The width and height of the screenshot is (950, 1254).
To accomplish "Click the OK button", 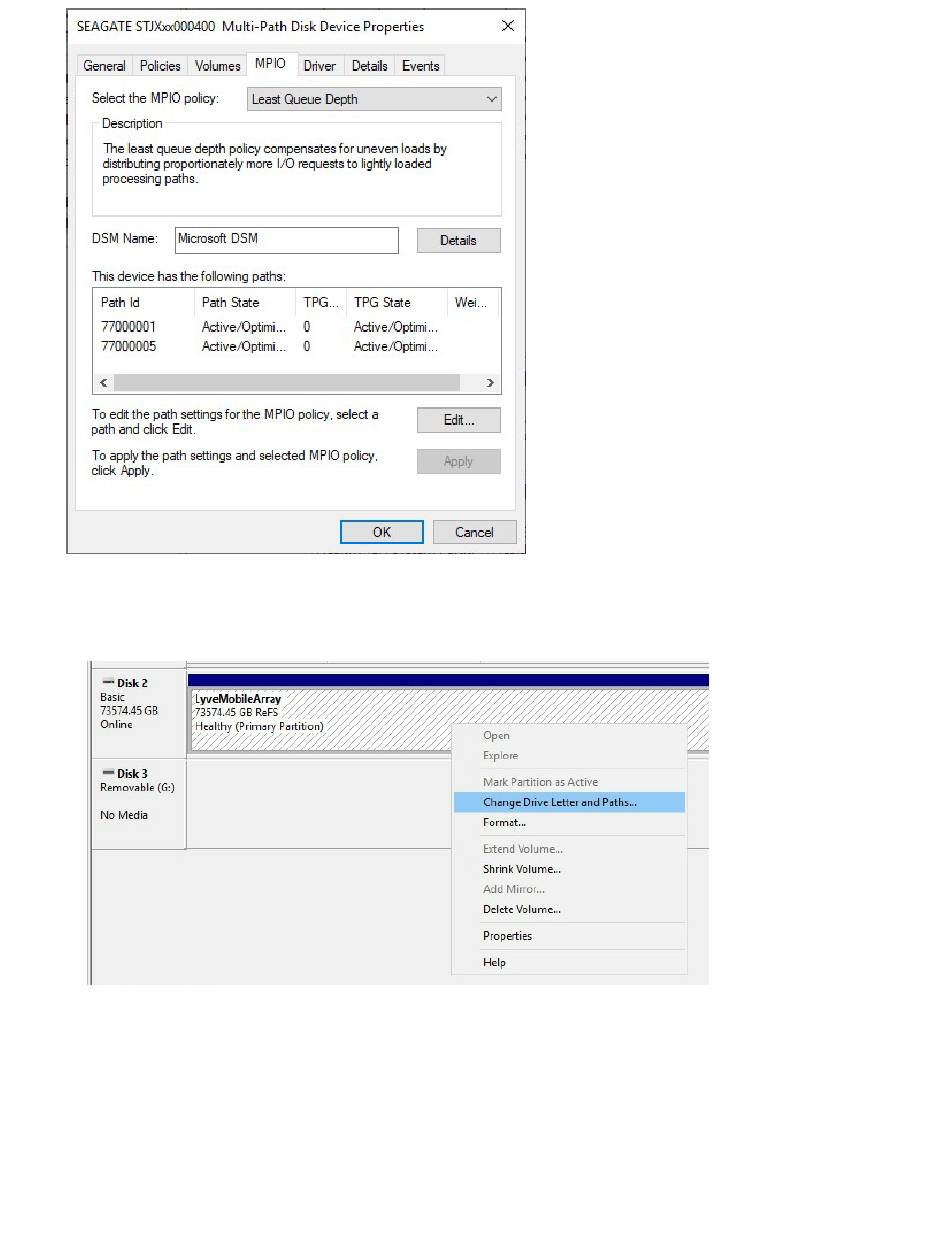I will (381, 532).
